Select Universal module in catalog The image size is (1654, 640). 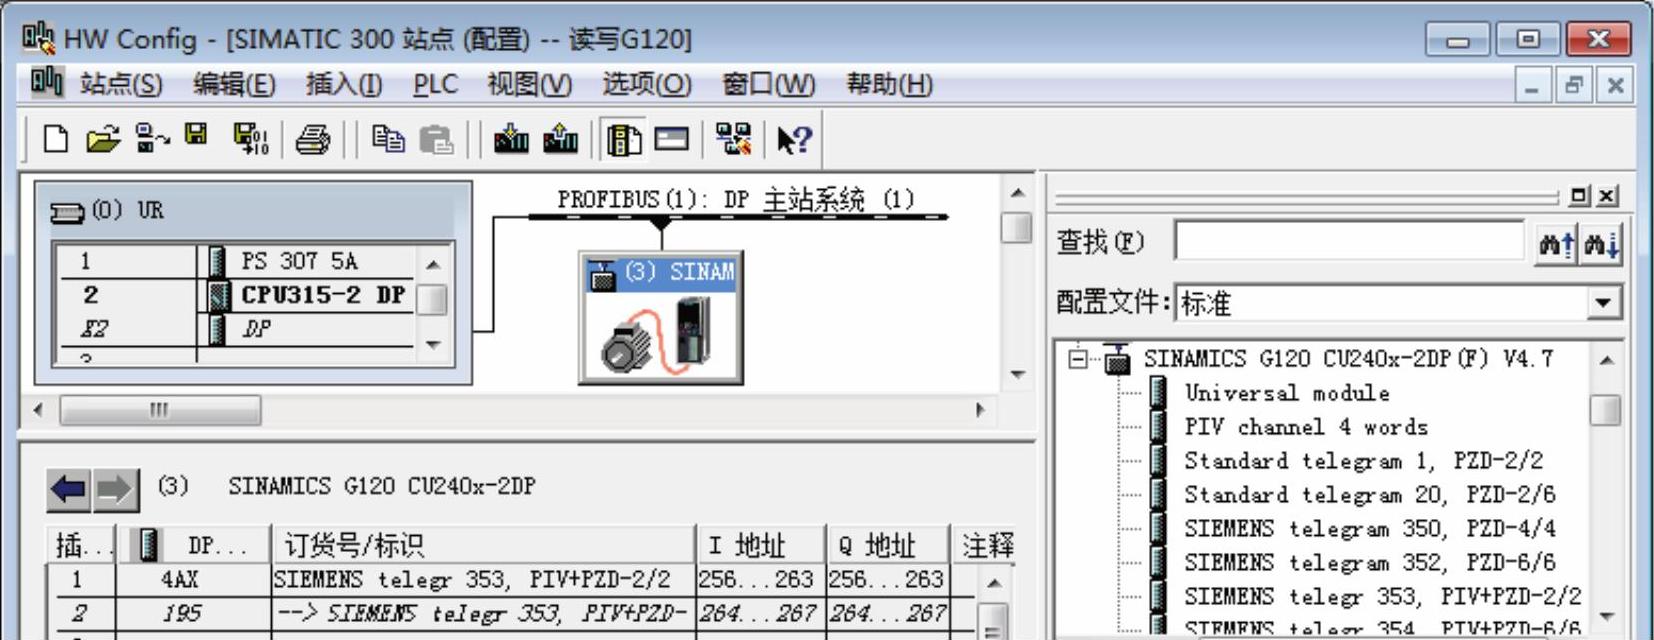[1286, 393]
